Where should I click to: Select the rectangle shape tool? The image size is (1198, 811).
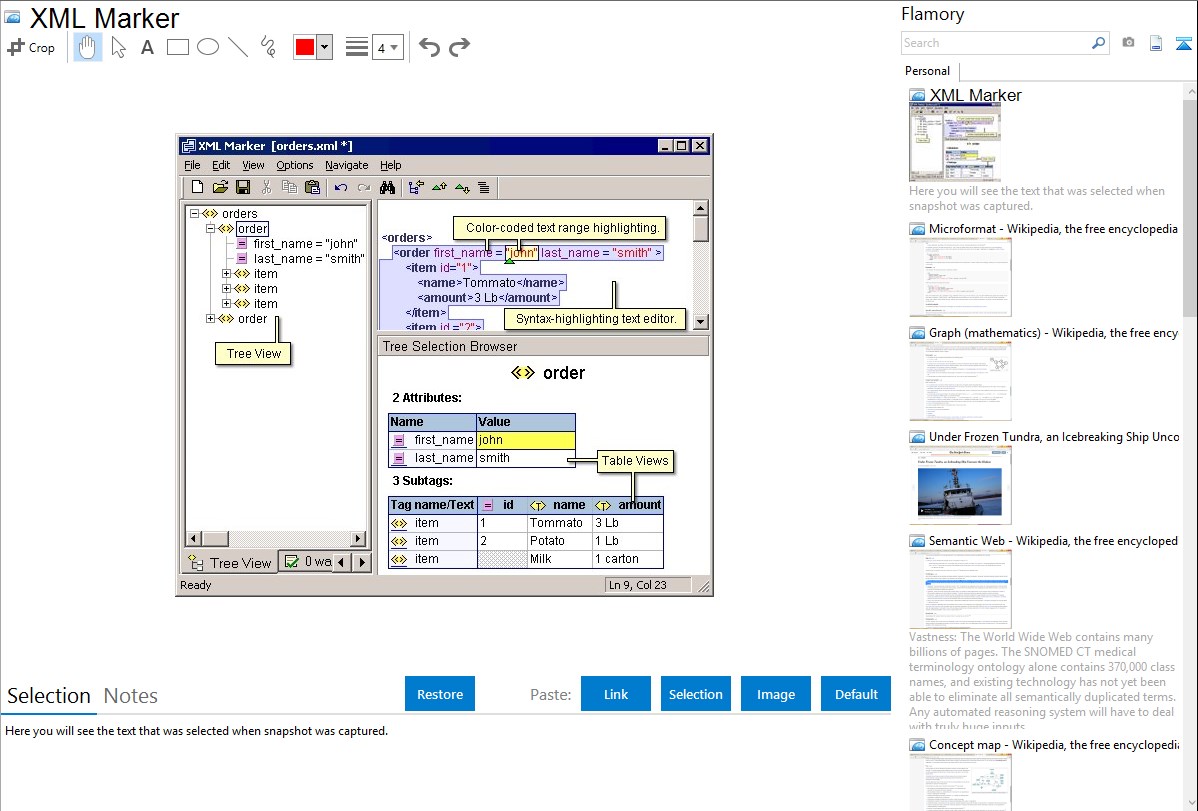point(177,47)
